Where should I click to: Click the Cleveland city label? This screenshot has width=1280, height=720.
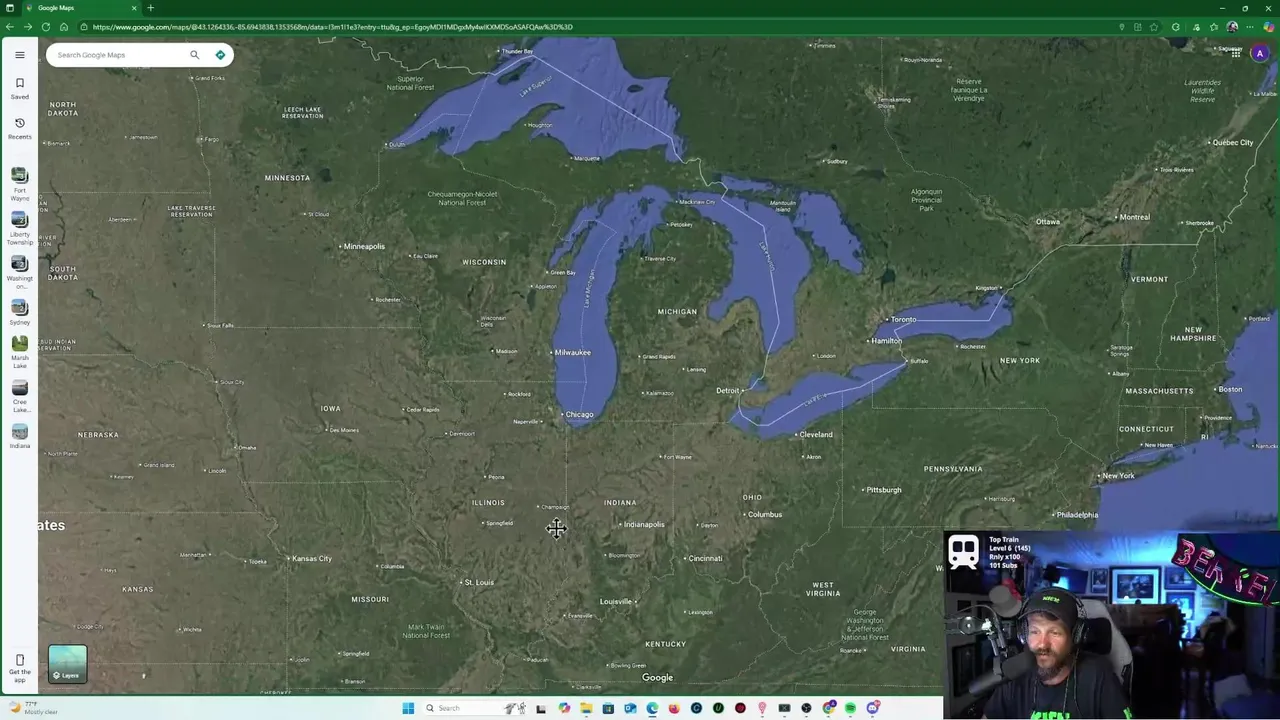click(x=816, y=435)
